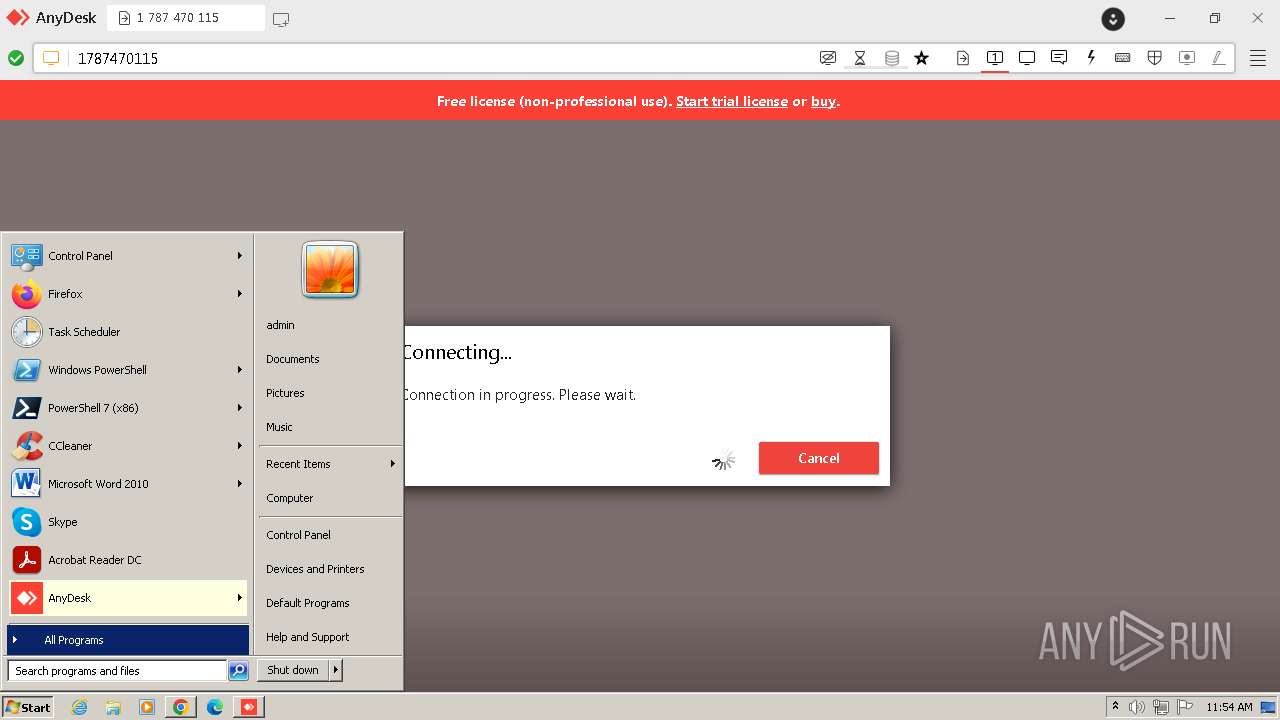The width and height of the screenshot is (1280, 720).
Task: Click the database stack icon in toolbar
Action: (892, 58)
